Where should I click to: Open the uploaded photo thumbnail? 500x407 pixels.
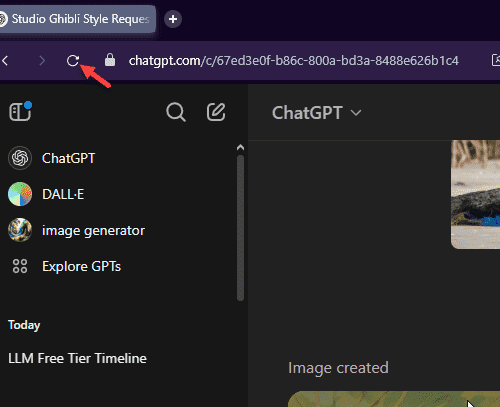click(x=475, y=194)
